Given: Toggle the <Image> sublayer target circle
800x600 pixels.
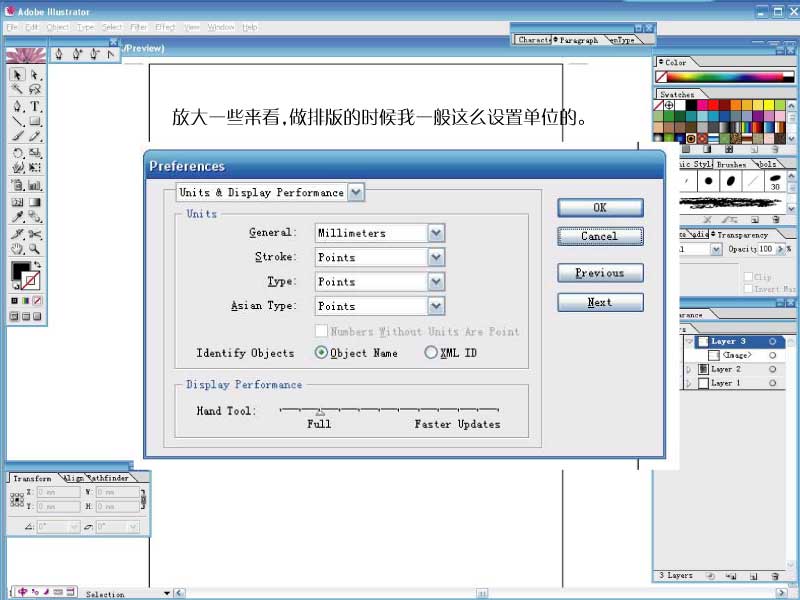Looking at the screenshot, I should click(772, 355).
